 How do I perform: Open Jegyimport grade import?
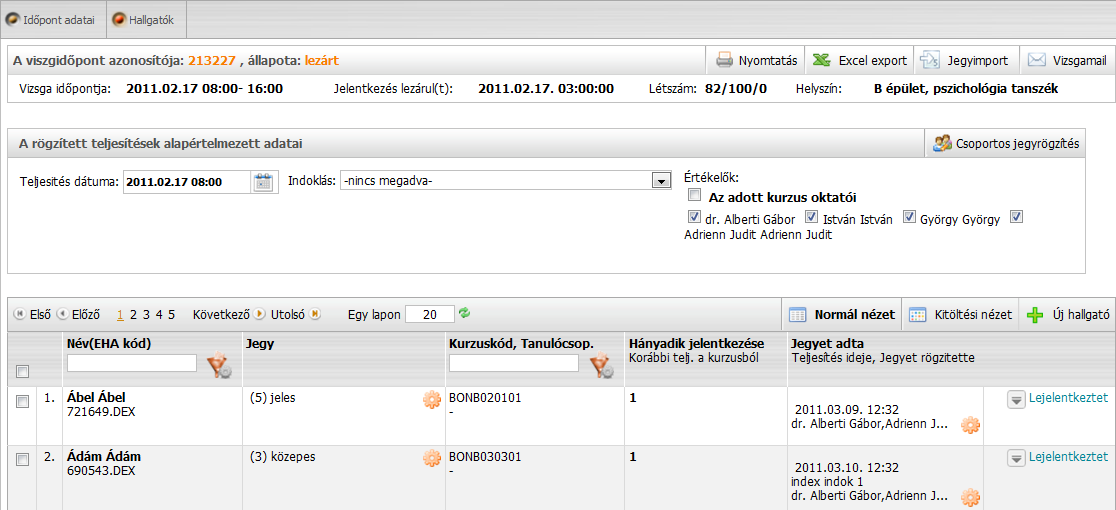click(966, 60)
